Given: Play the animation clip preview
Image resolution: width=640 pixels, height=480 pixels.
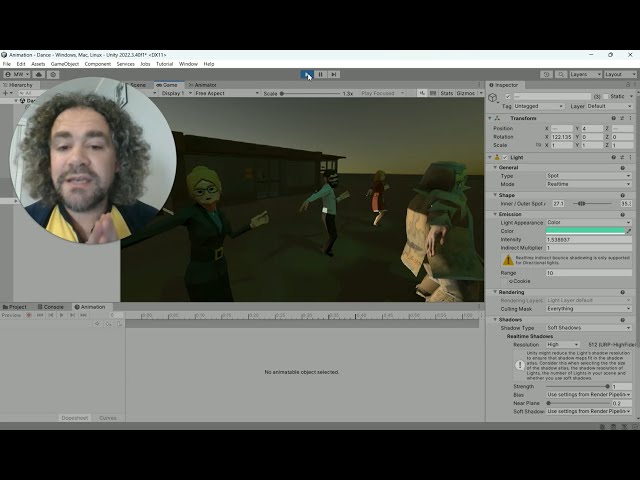Looking at the screenshot, I should pyautogui.click(x=62, y=315).
